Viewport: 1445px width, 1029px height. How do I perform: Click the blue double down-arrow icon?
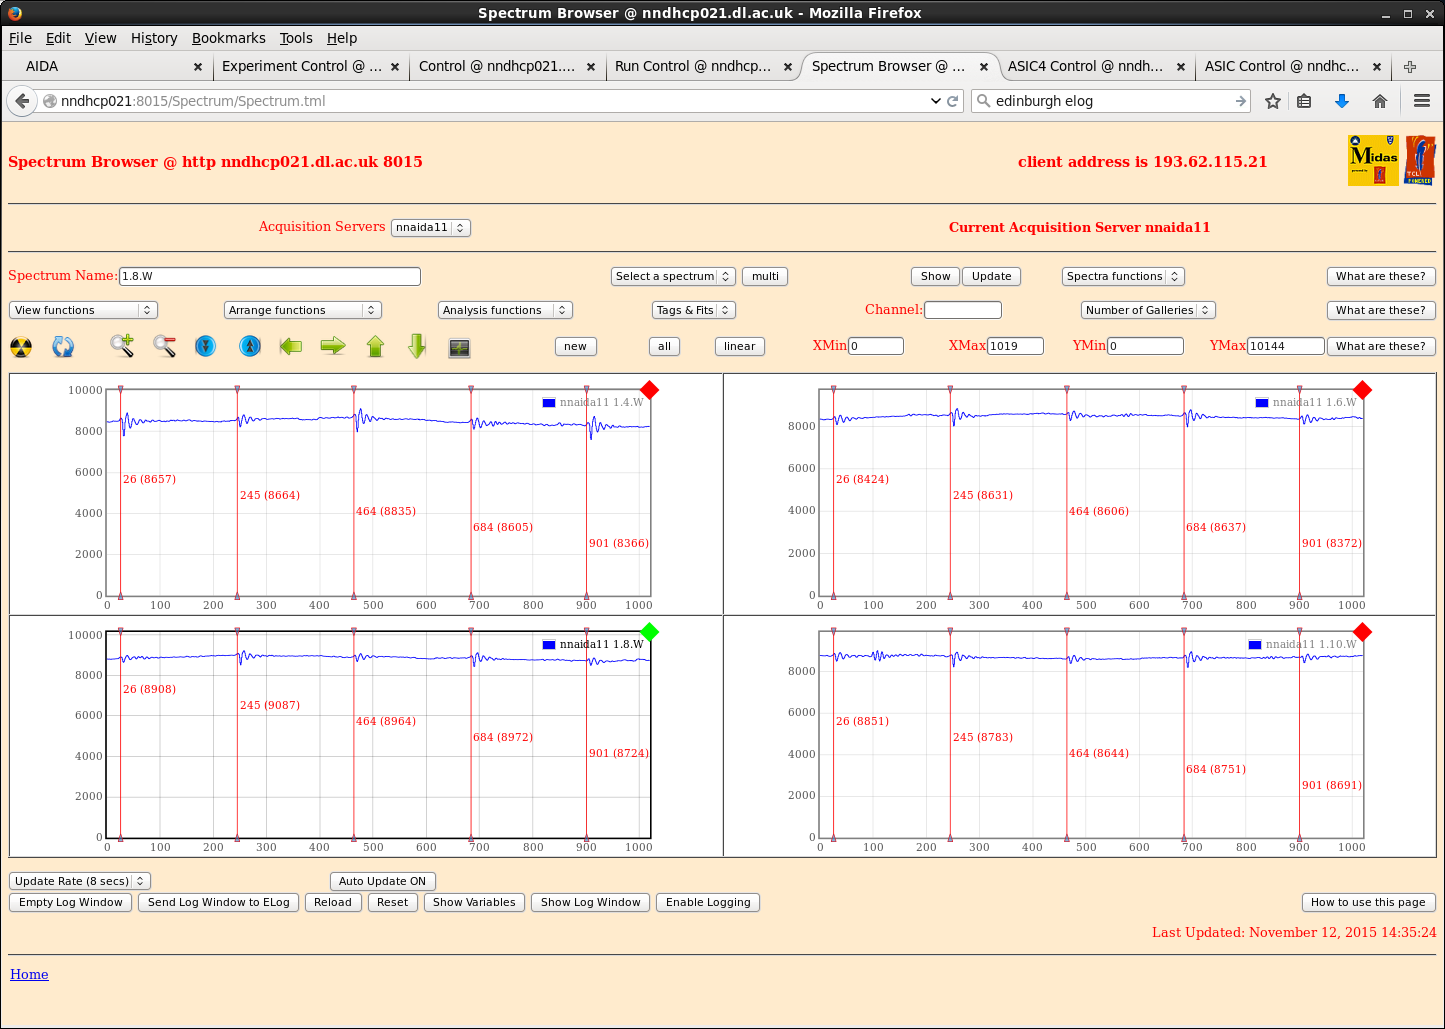point(205,346)
